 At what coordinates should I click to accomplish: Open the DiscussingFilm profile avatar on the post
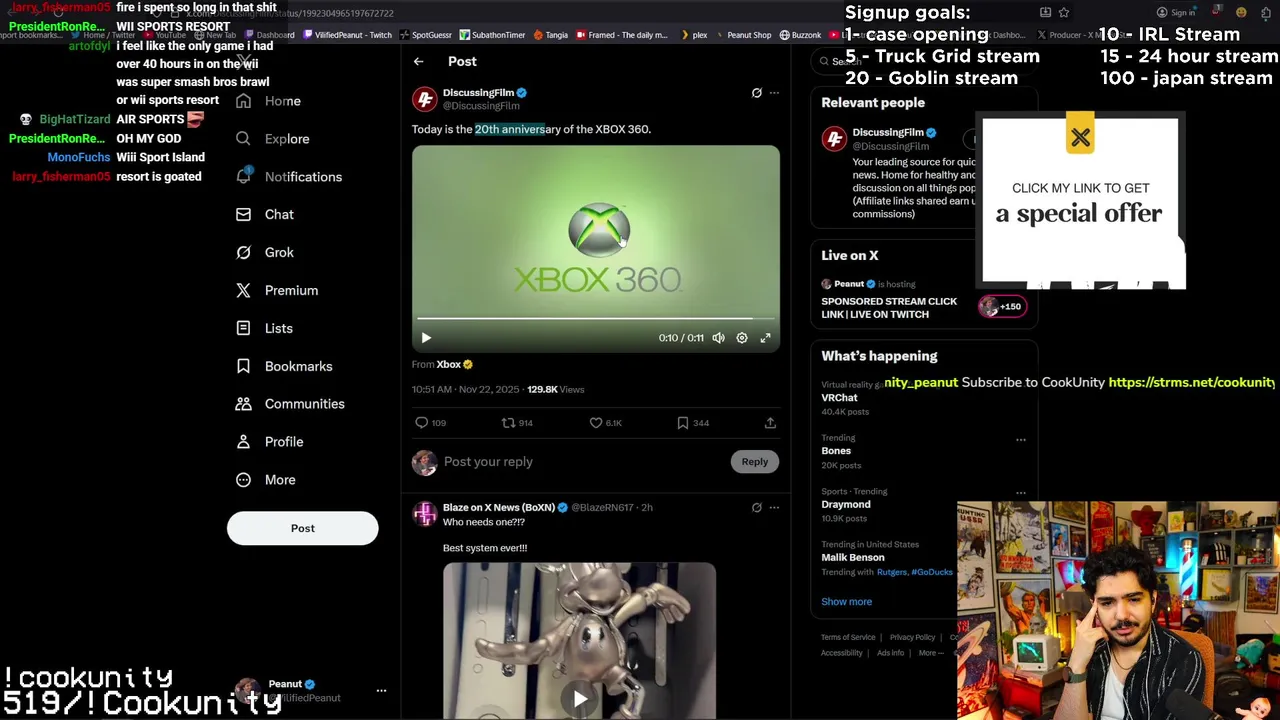[x=425, y=99]
